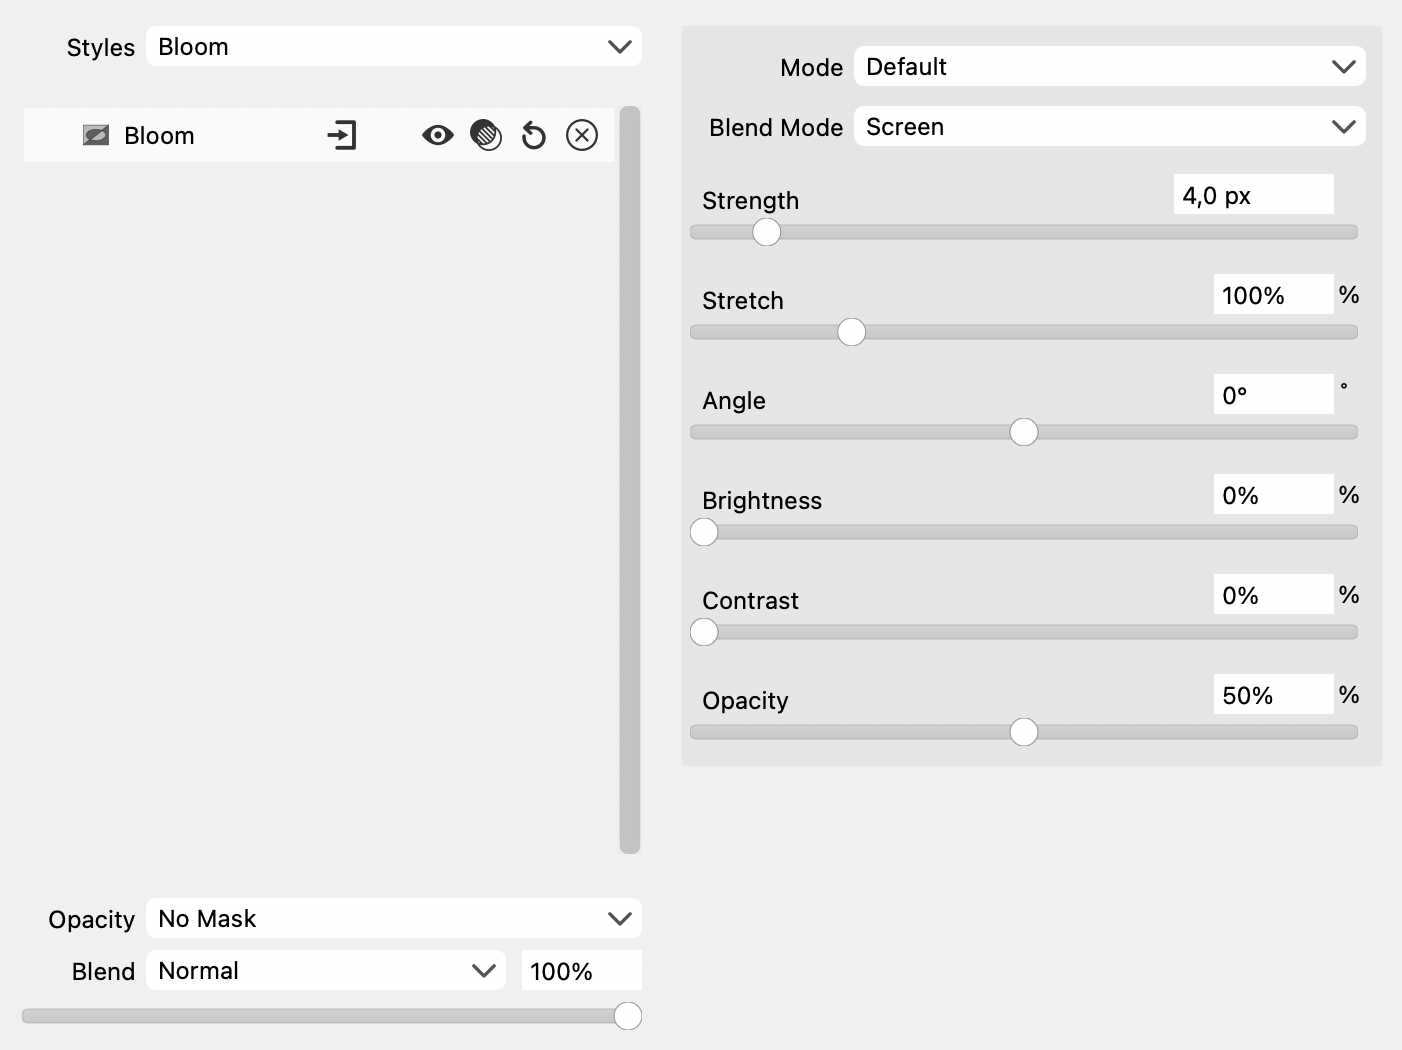Click the arrow-into-box icon in Bloom row

(x=342, y=135)
